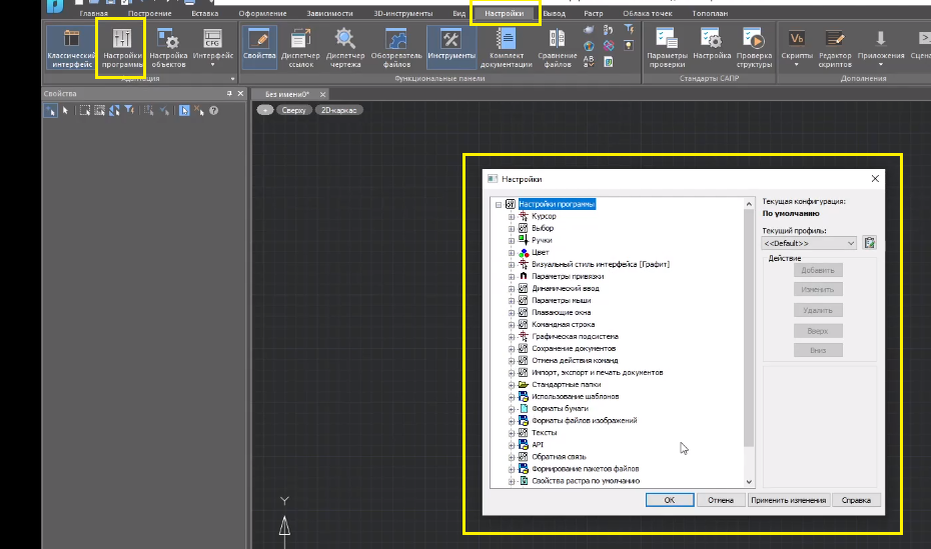Select the Без имени0* document tab

pyautogui.click(x=287, y=94)
